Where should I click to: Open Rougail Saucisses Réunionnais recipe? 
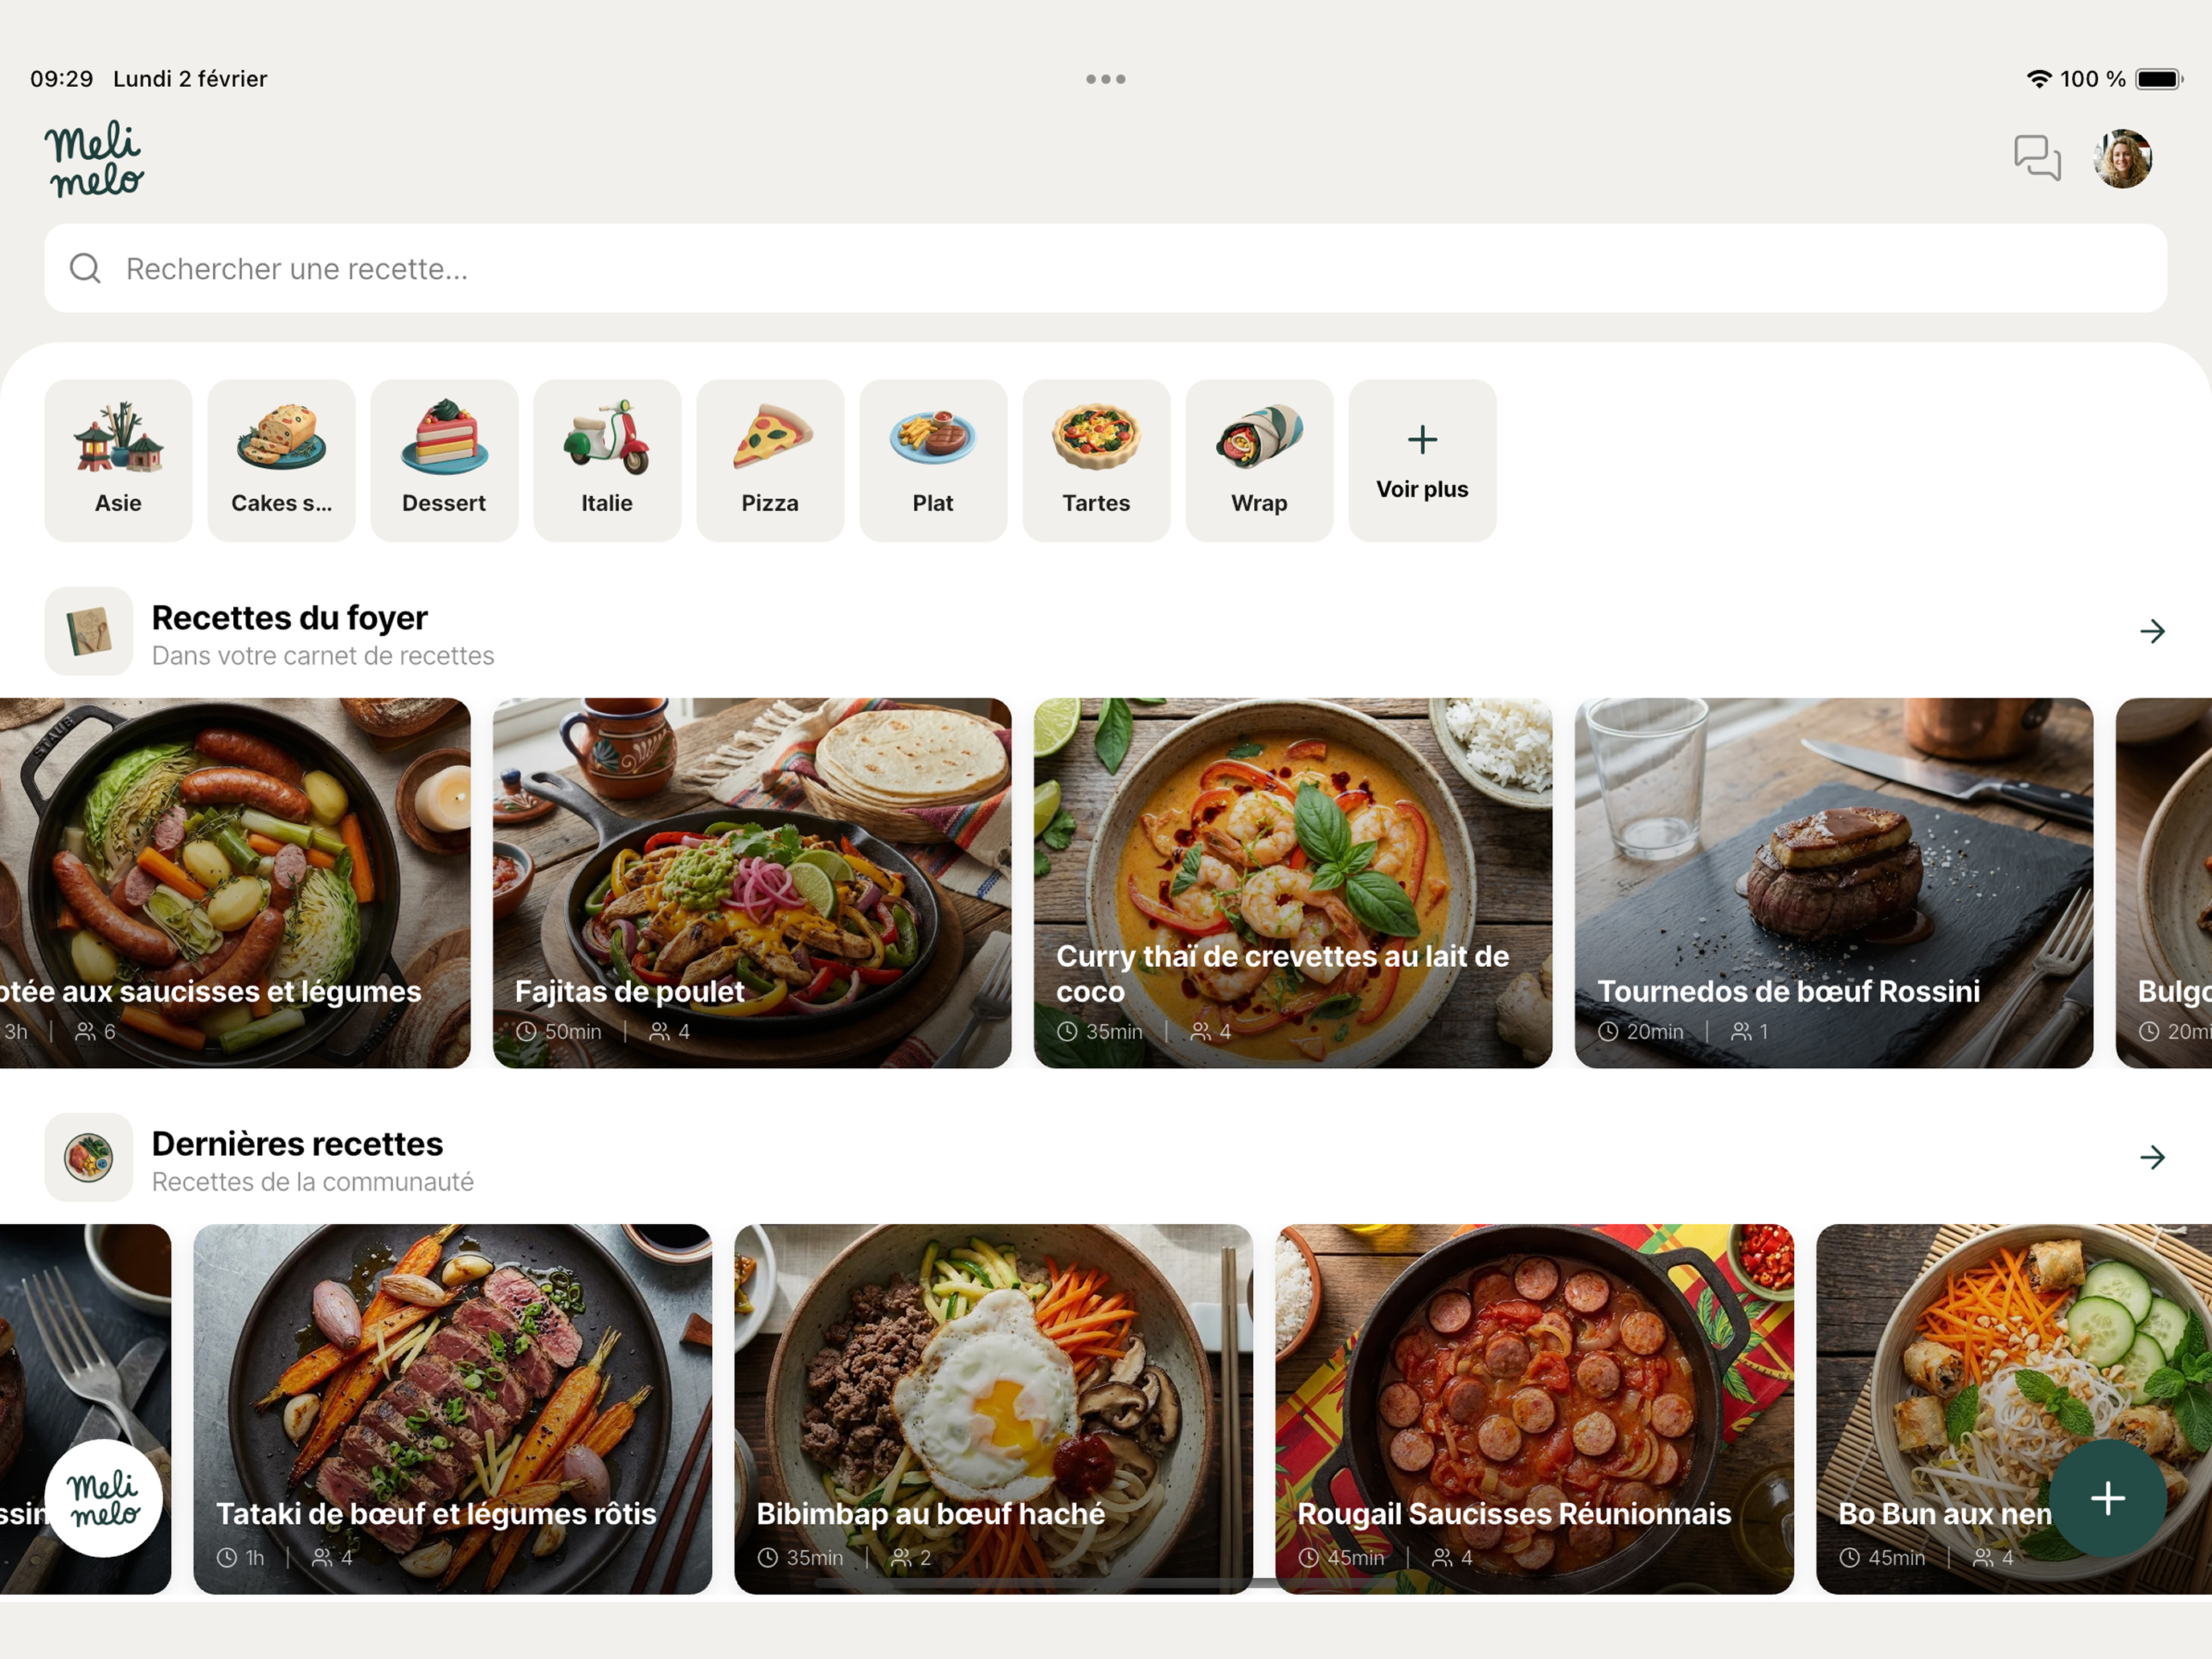pyautogui.click(x=1534, y=1409)
